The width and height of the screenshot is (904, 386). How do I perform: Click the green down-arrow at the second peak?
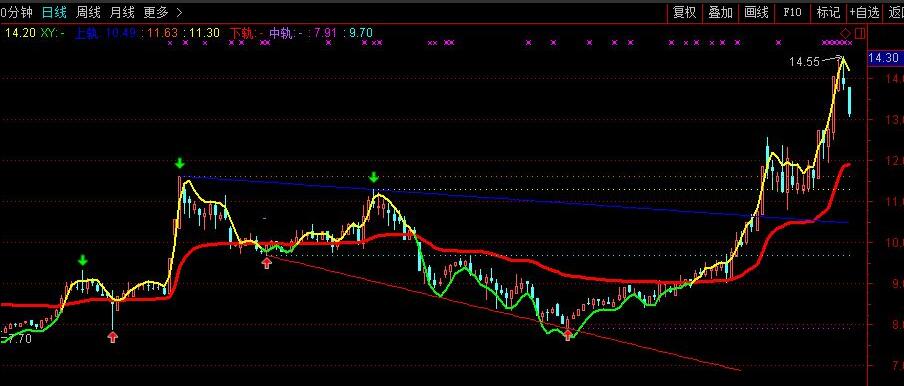click(x=374, y=177)
